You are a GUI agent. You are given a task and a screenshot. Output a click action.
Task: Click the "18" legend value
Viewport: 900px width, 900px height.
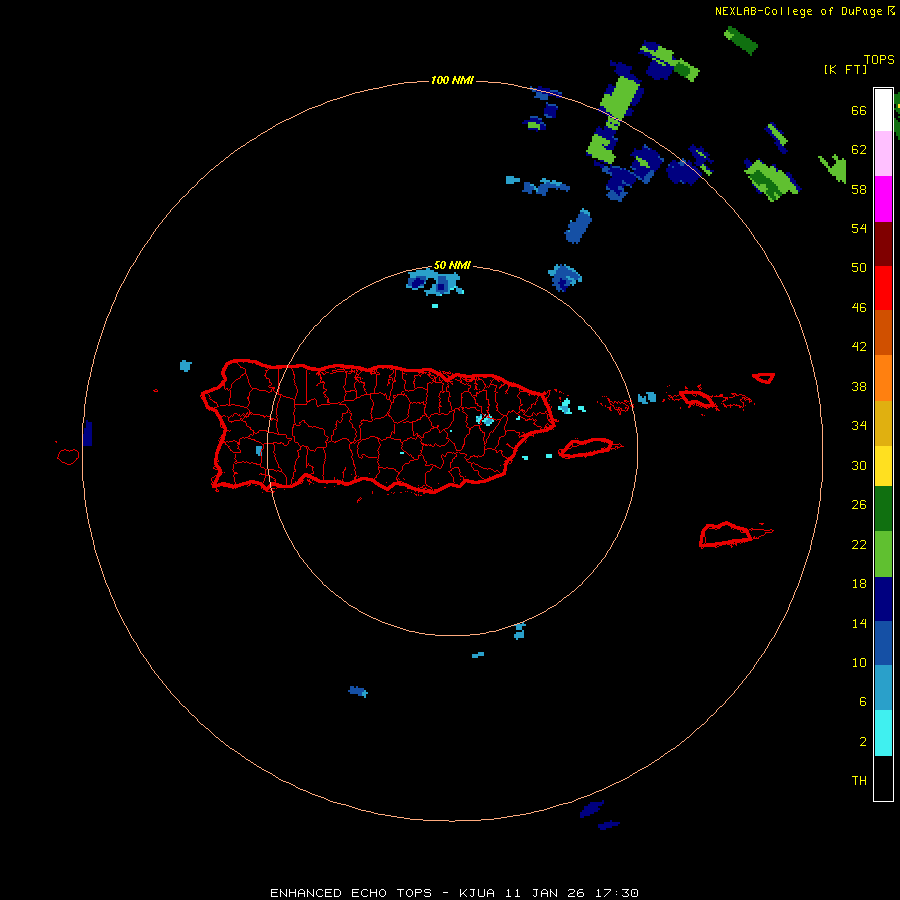(x=859, y=584)
